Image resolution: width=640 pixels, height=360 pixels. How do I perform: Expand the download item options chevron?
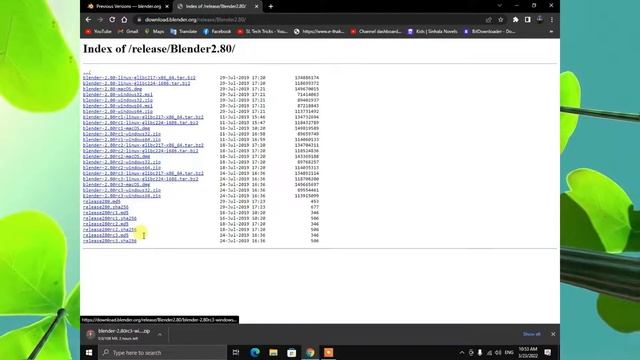(160, 334)
